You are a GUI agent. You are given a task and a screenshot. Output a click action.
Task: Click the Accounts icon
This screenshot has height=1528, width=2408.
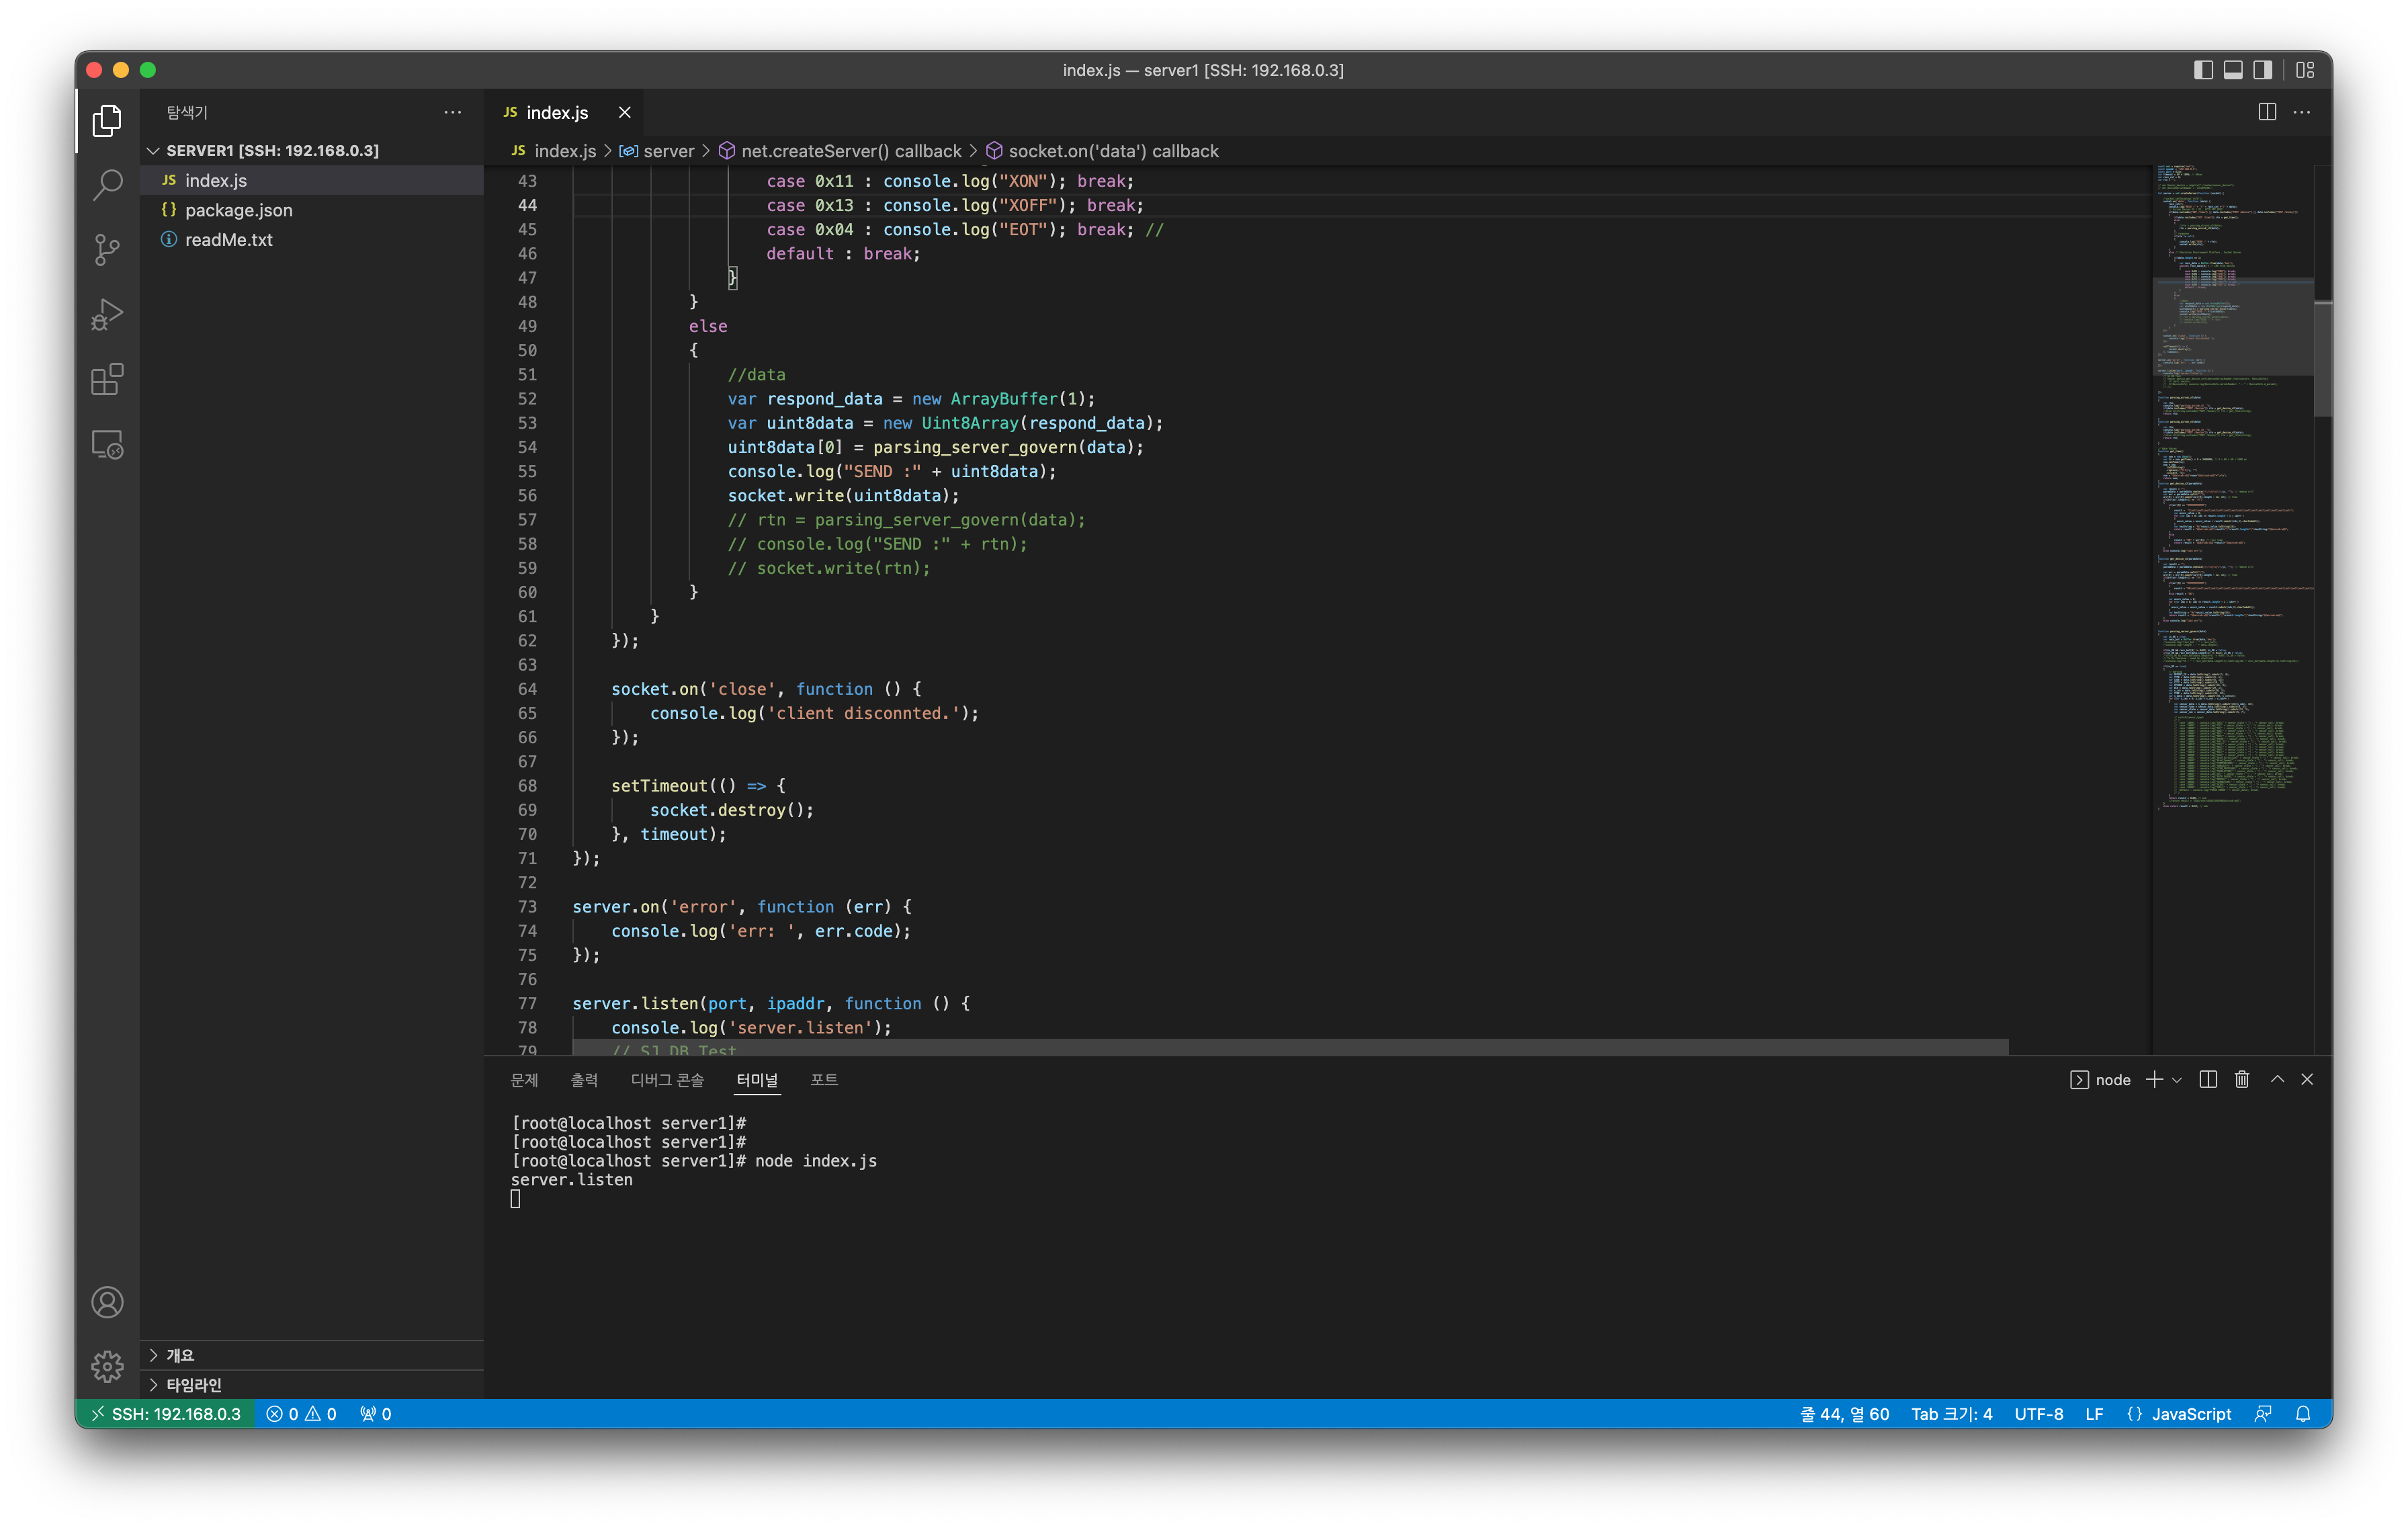click(107, 1301)
